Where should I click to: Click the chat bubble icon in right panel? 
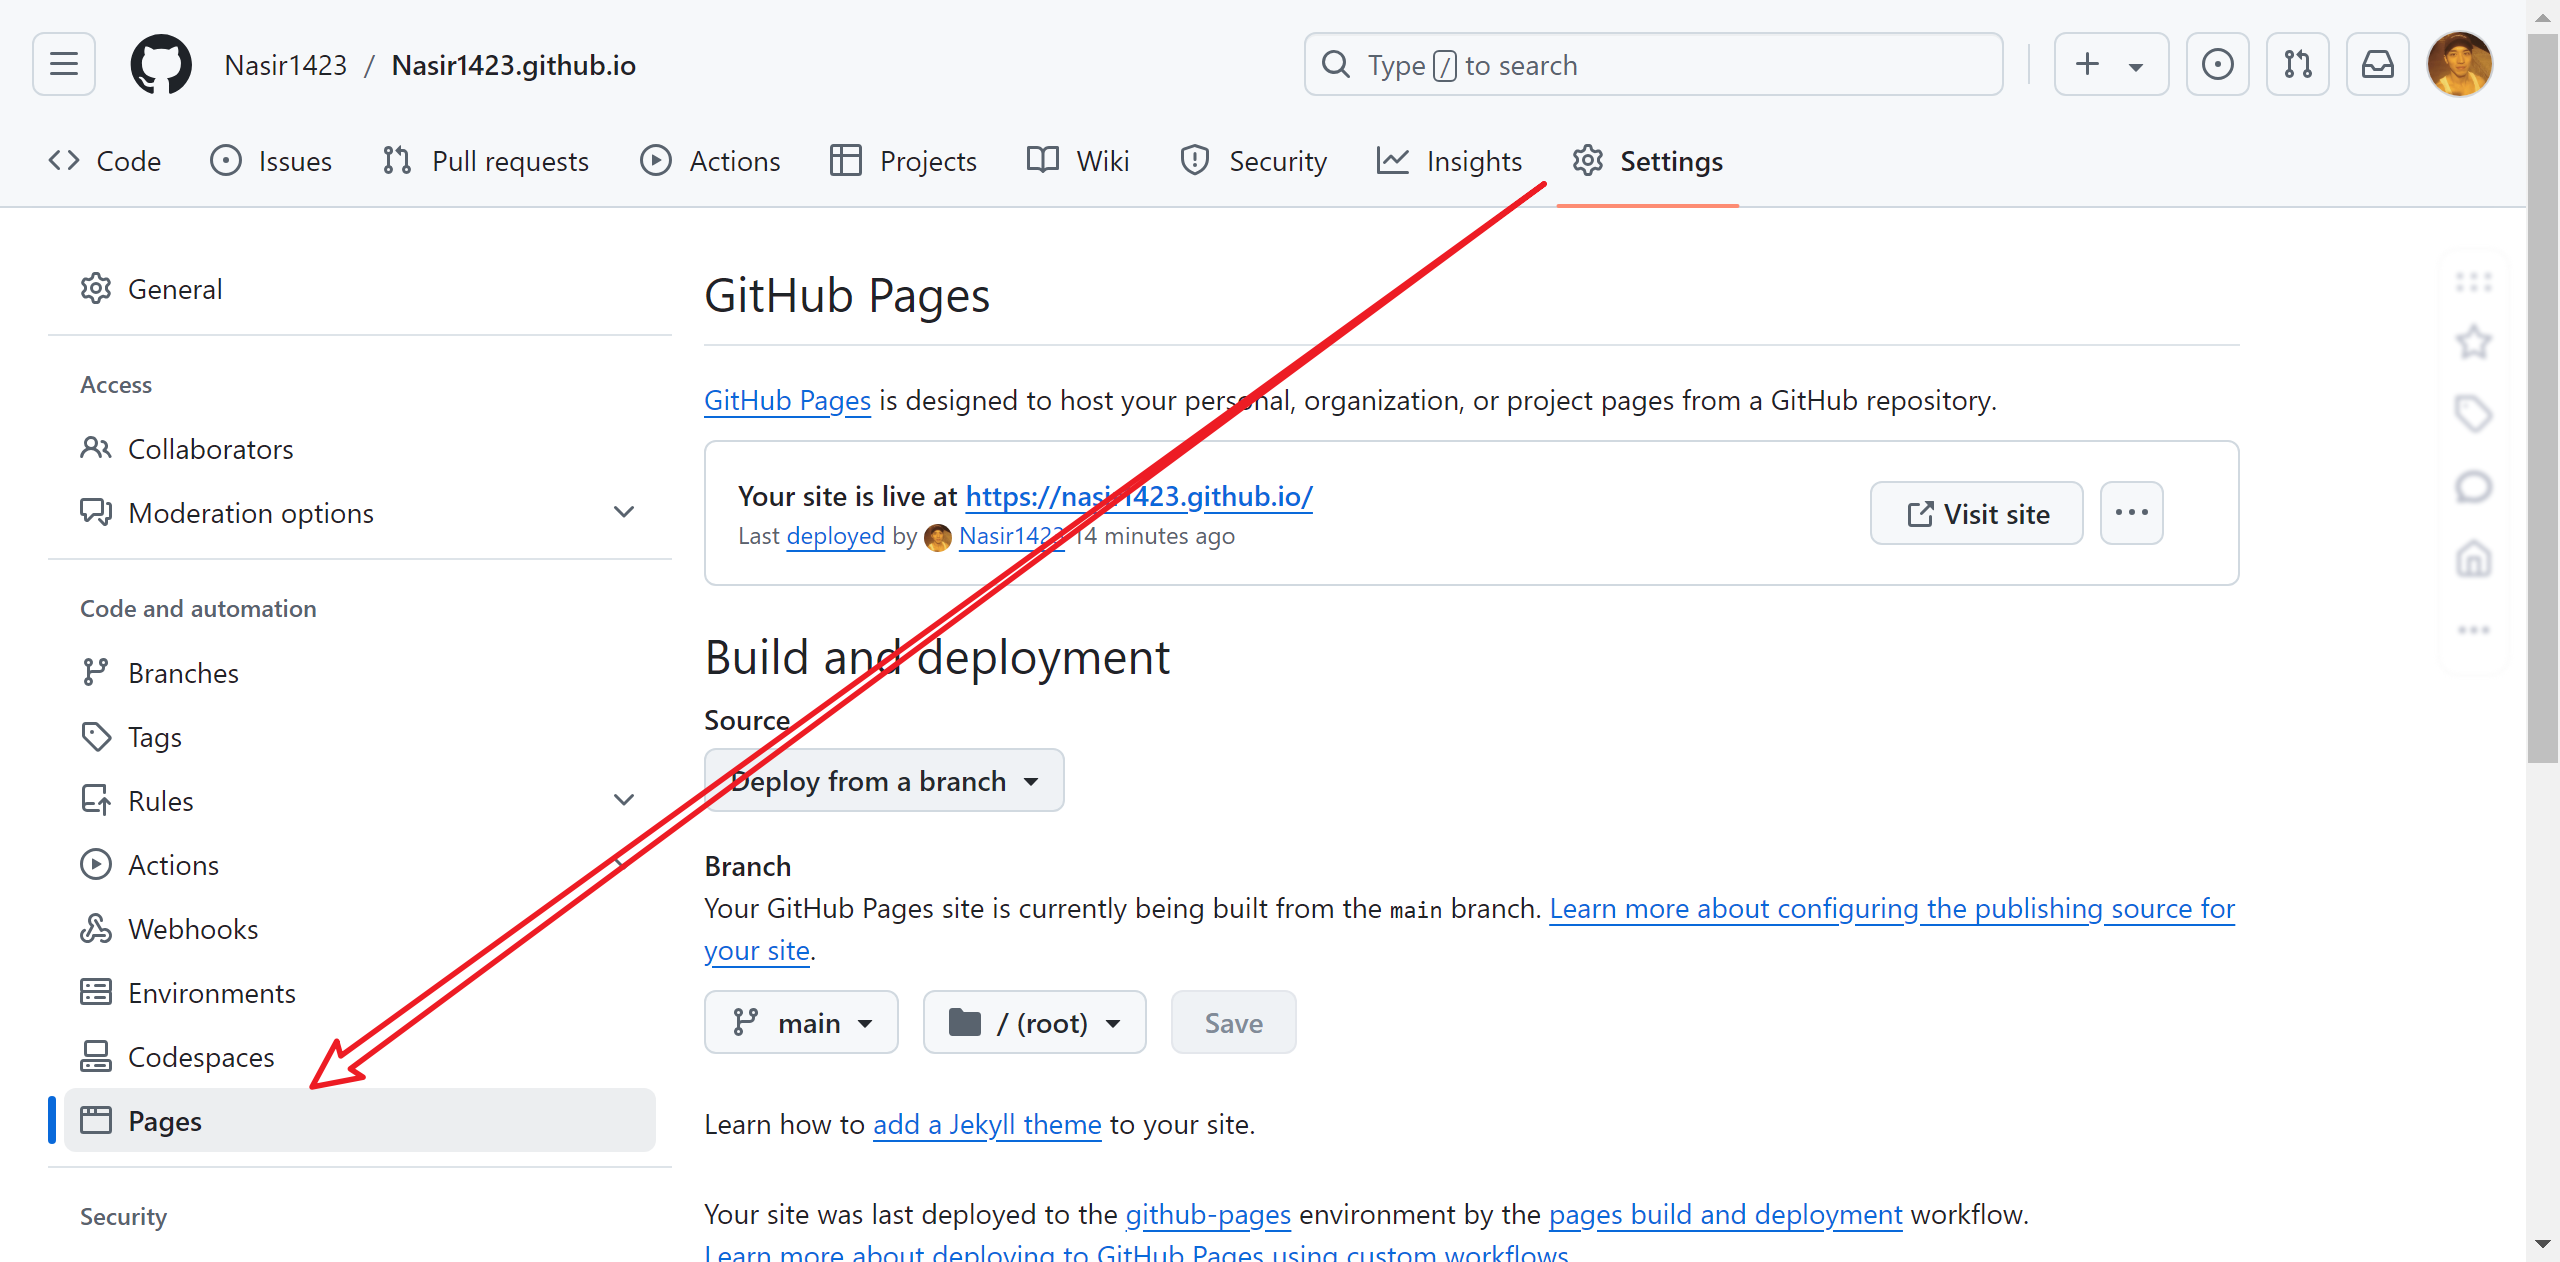coord(2473,487)
